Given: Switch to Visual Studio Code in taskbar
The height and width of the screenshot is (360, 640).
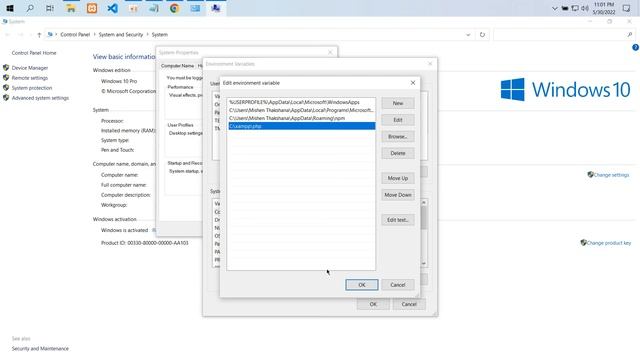Looking at the screenshot, I should pos(113,8).
